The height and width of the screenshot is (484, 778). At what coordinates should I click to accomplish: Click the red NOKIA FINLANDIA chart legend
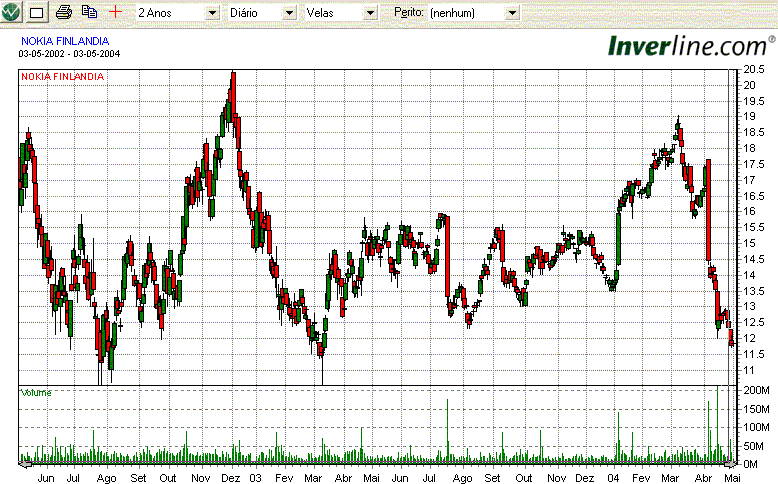click(x=63, y=76)
